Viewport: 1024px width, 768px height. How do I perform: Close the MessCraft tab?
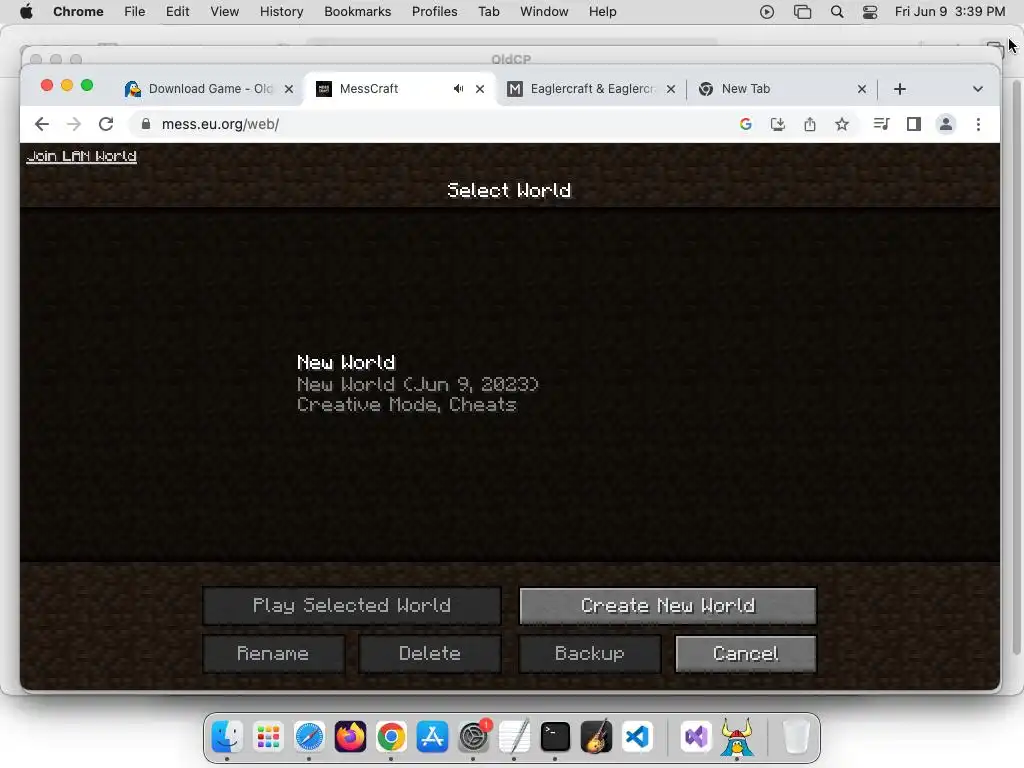click(x=480, y=89)
